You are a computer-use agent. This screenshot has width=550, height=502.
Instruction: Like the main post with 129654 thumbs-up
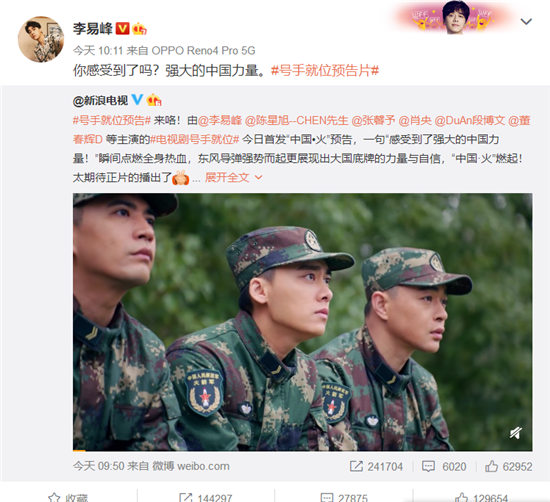461,497
